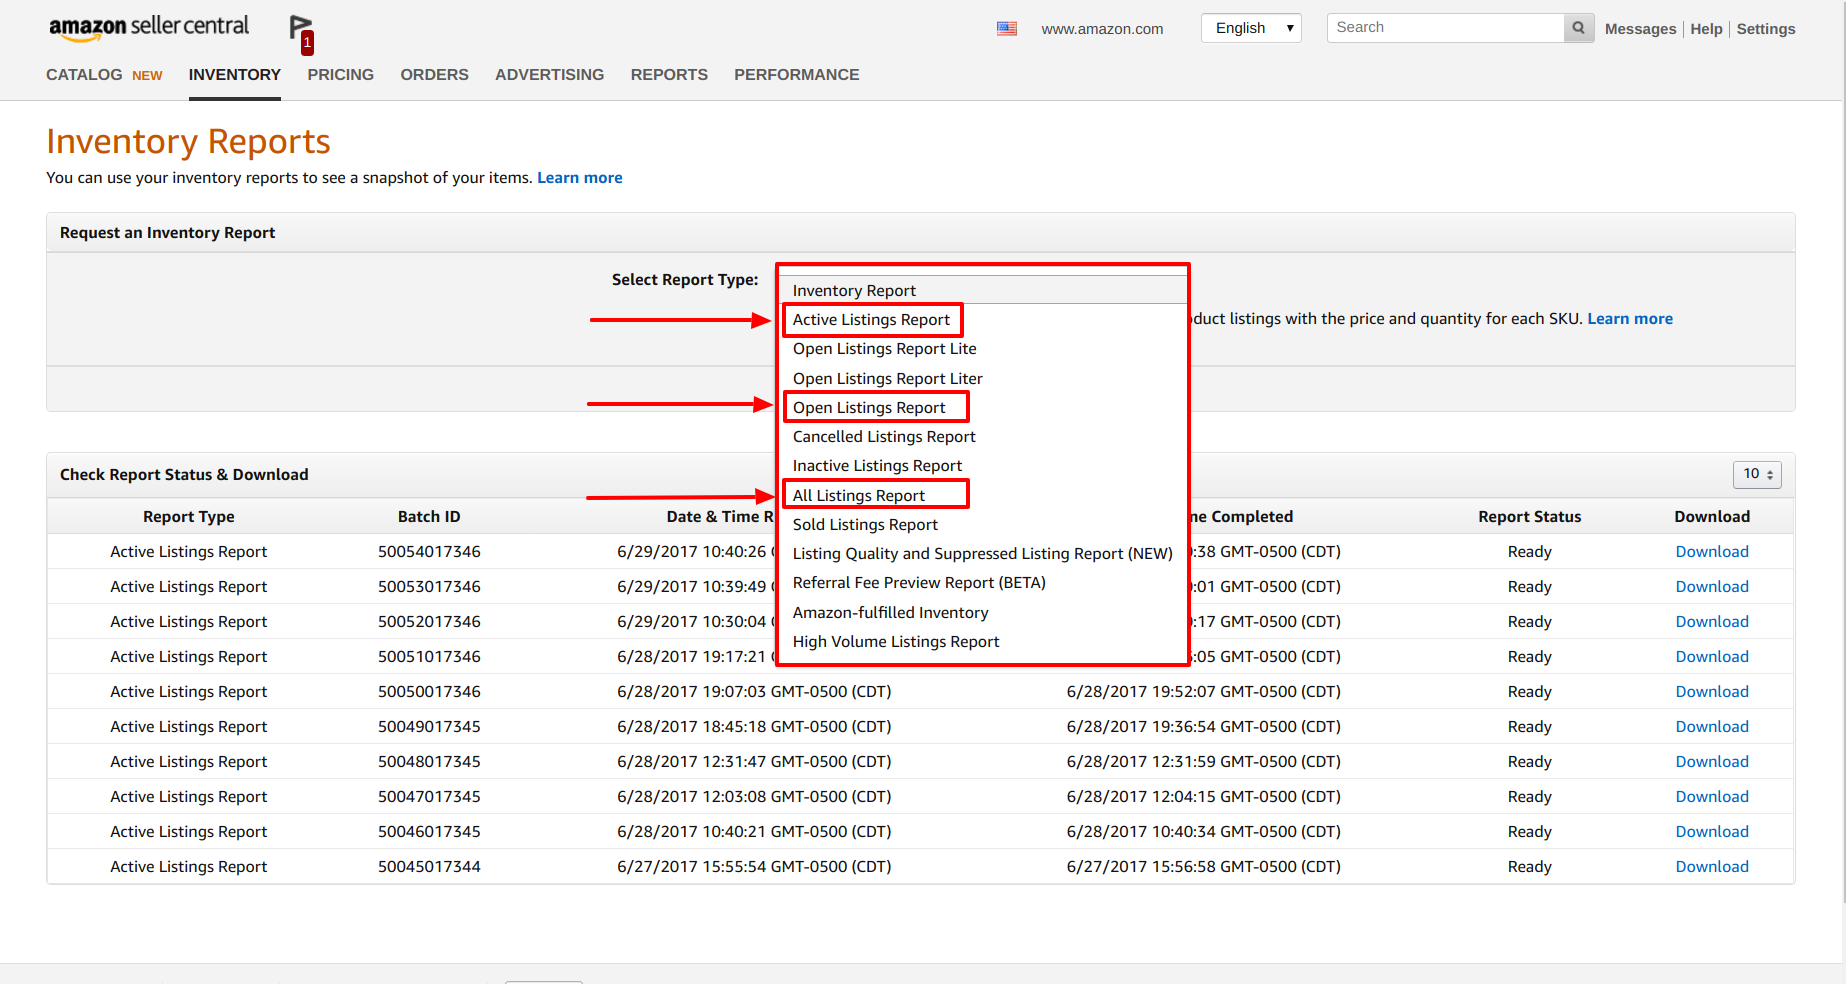Image resolution: width=1846 pixels, height=984 pixels.
Task: Select Inactive Listings Report option
Action: point(982,466)
